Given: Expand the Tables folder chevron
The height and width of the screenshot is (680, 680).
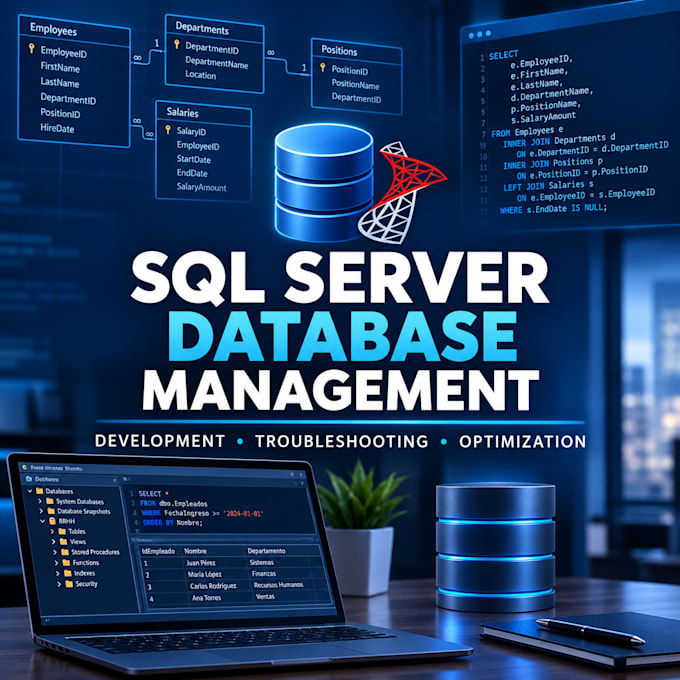Looking at the screenshot, I should (x=52, y=531).
